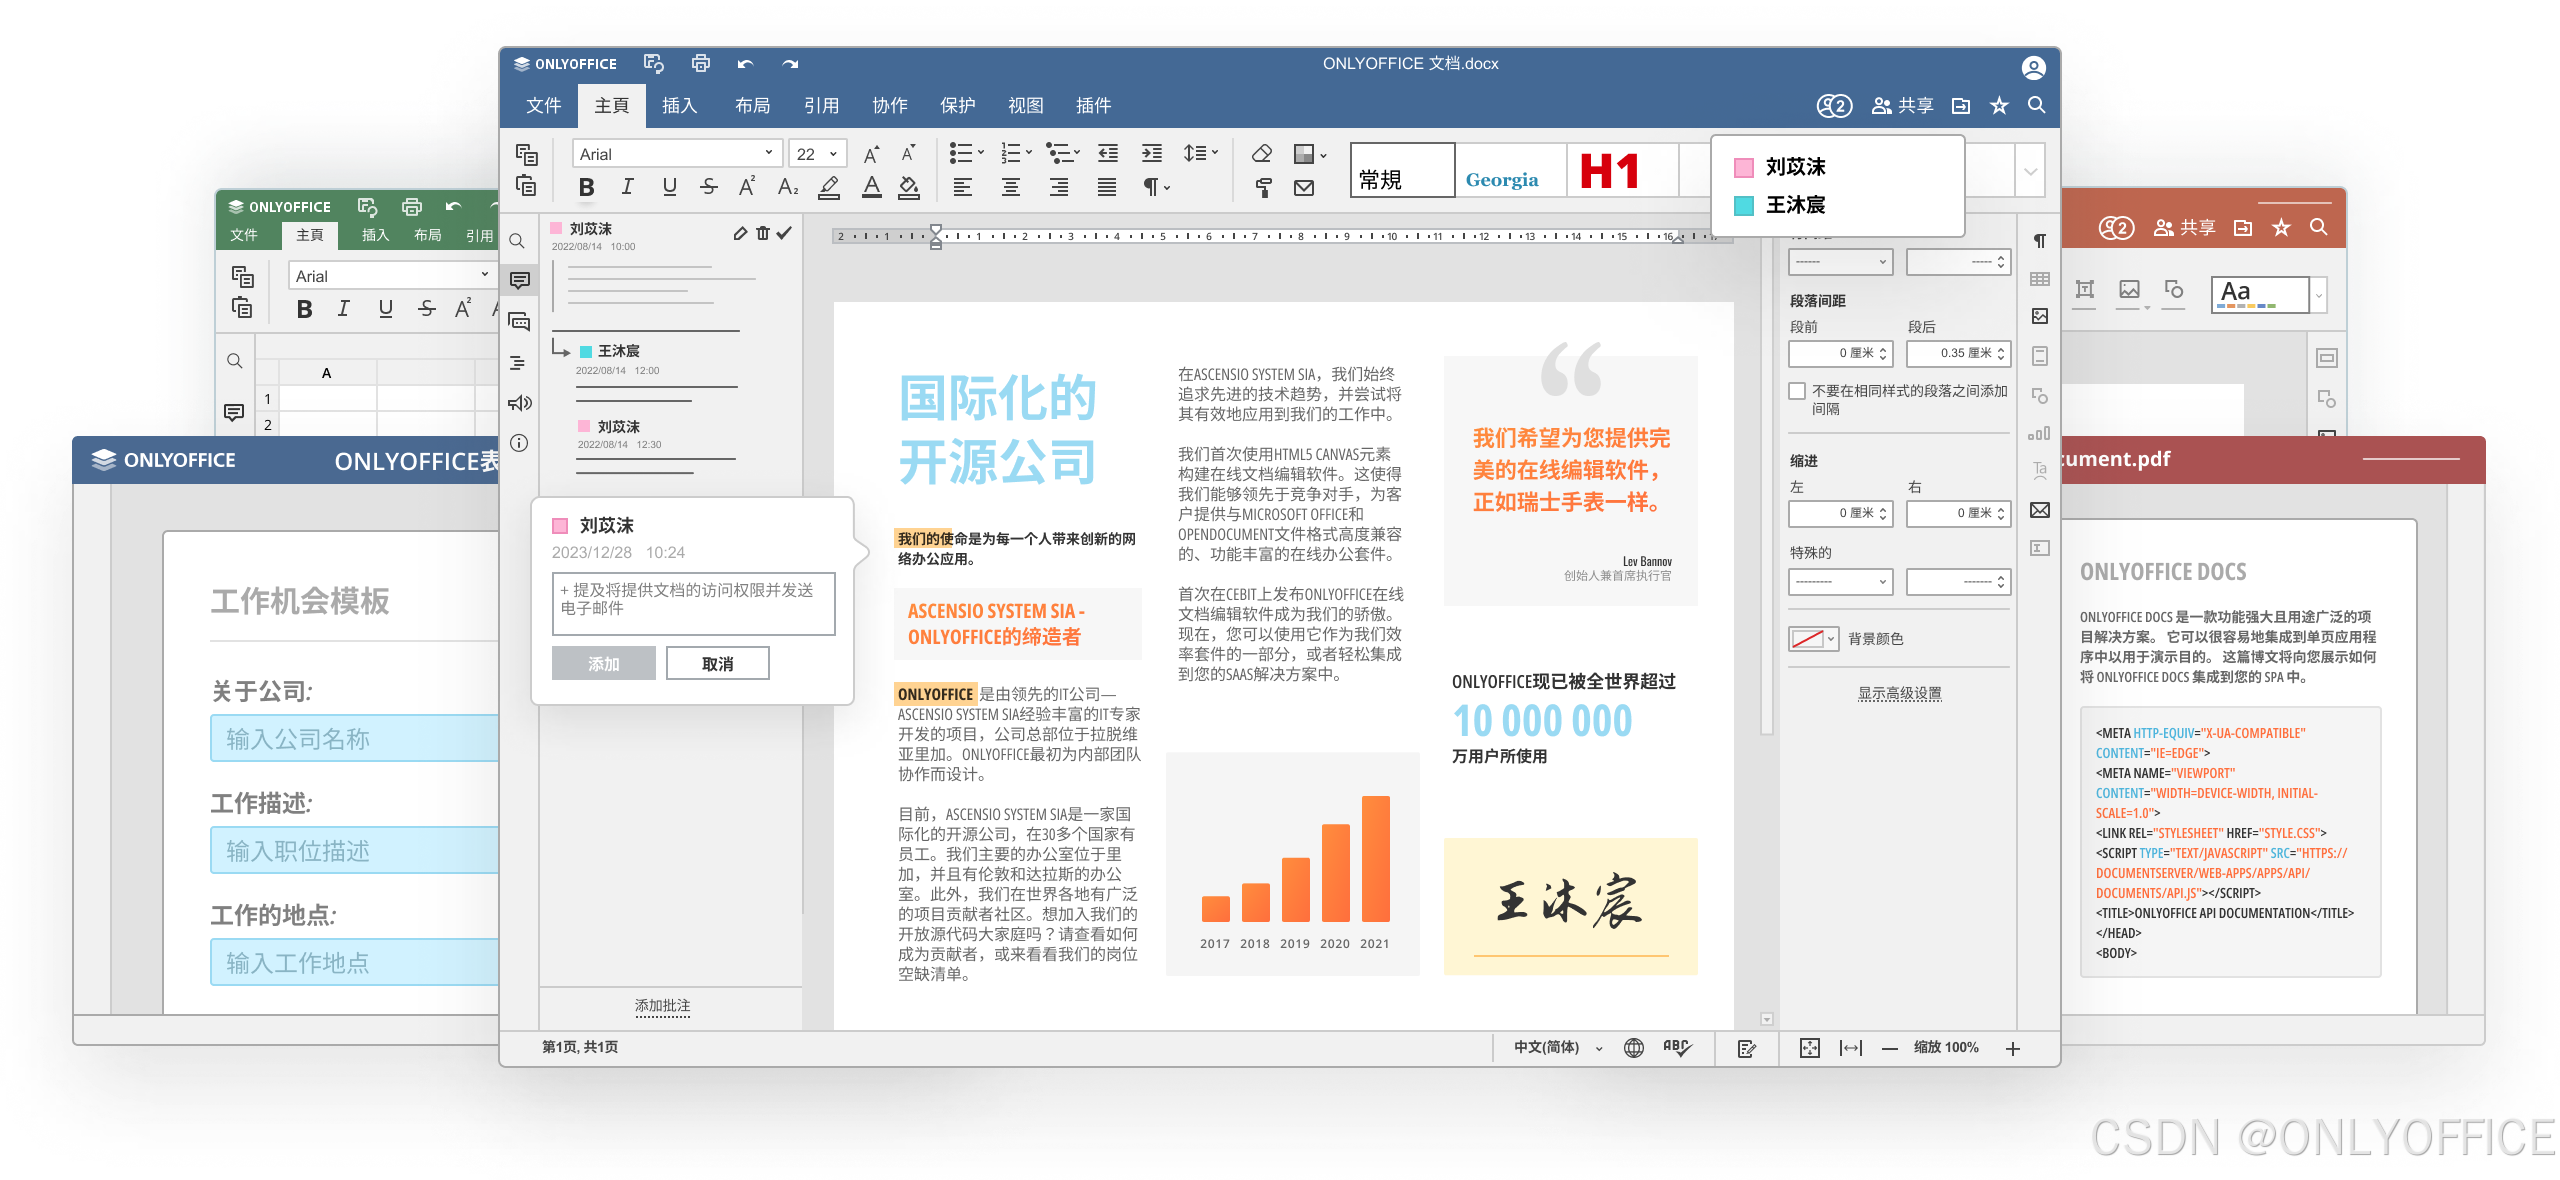This screenshot has width=2560, height=1180.
Task: Toggle bold formatting in document toolbar
Action: click(587, 187)
